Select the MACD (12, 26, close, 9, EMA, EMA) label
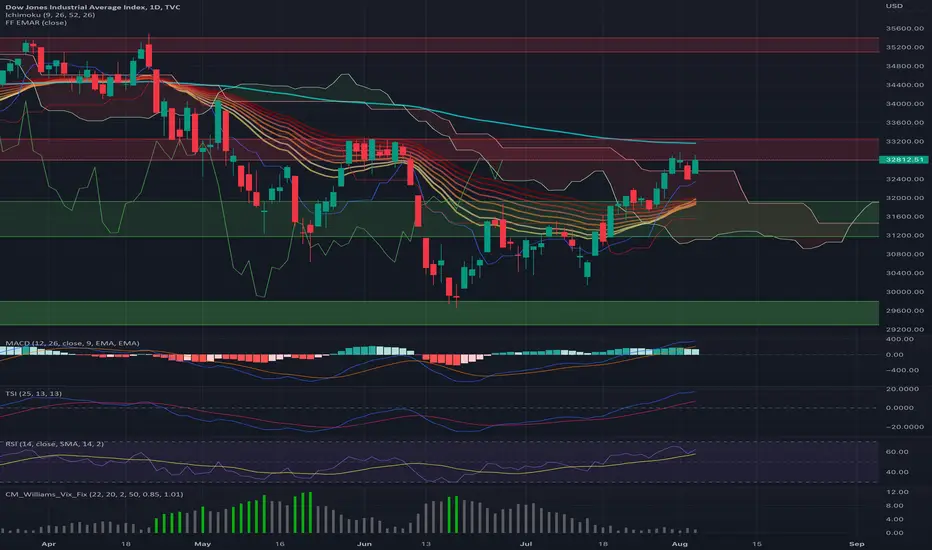The width and height of the screenshot is (932, 550). pos(73,343)
